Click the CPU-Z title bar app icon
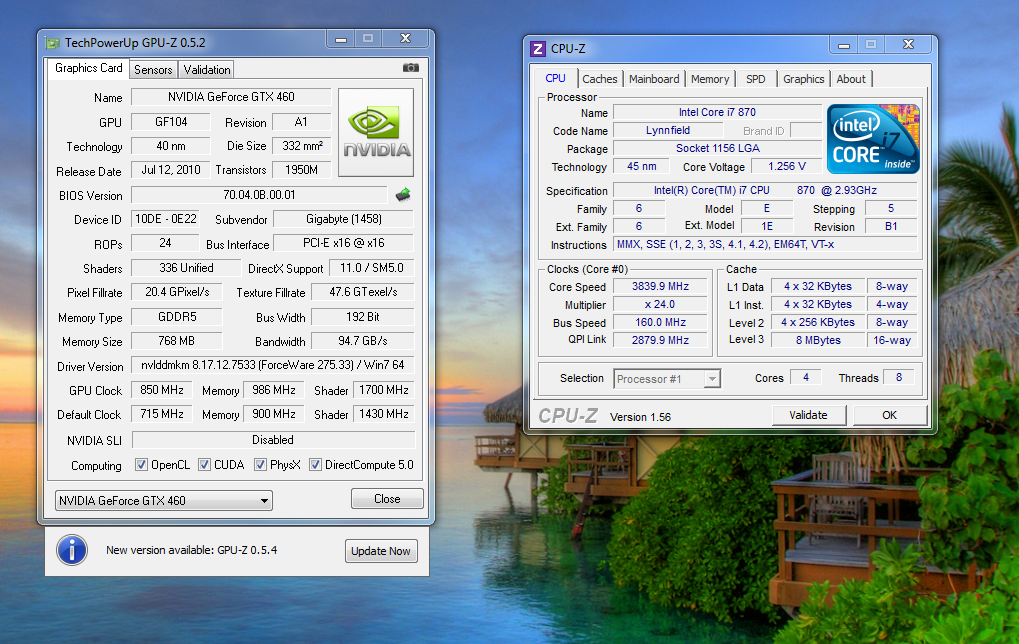1019x644 pixels. (x=538, y=48)
